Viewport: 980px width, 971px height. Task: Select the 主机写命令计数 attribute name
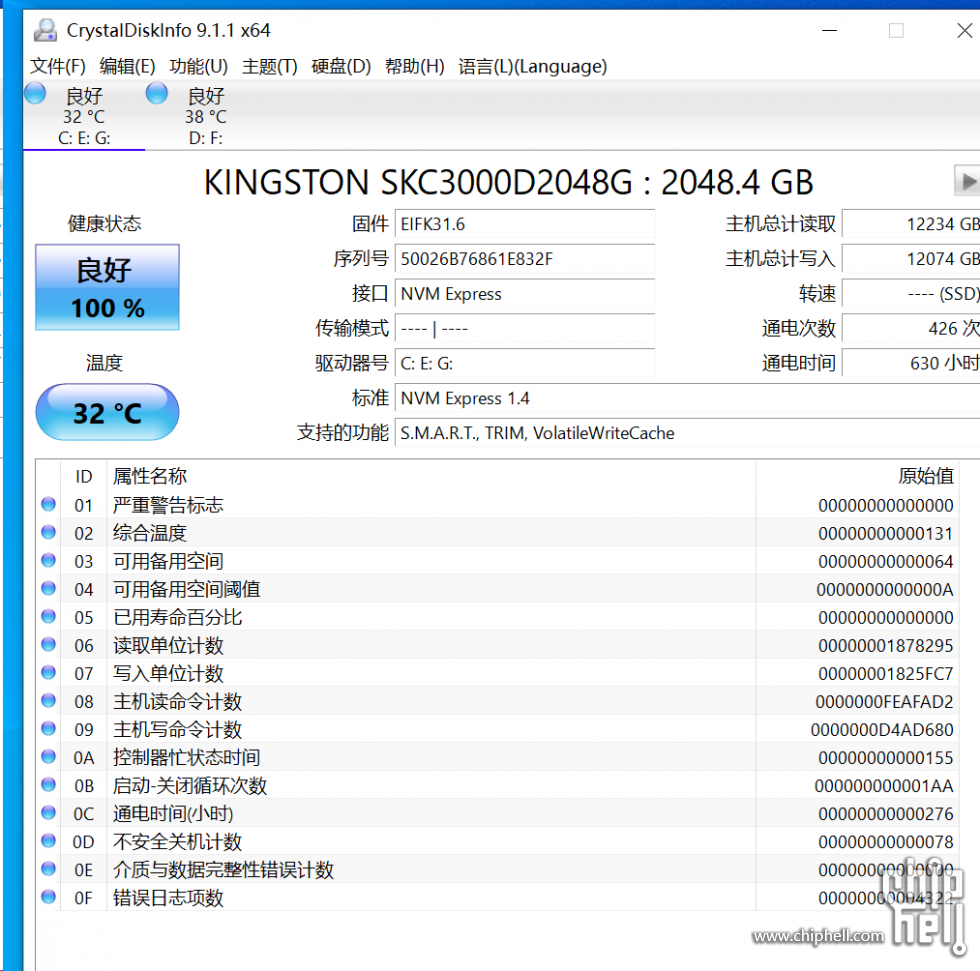[x=178, y=729]
